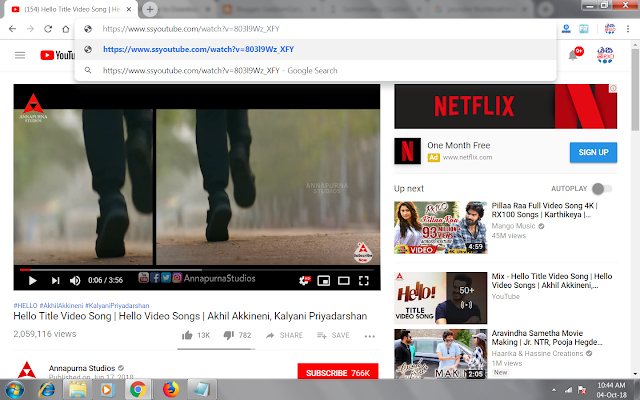The width and height of the screenshot is (640, 400).
Task: Click the browser forward arrow
Action: [30, 29]
